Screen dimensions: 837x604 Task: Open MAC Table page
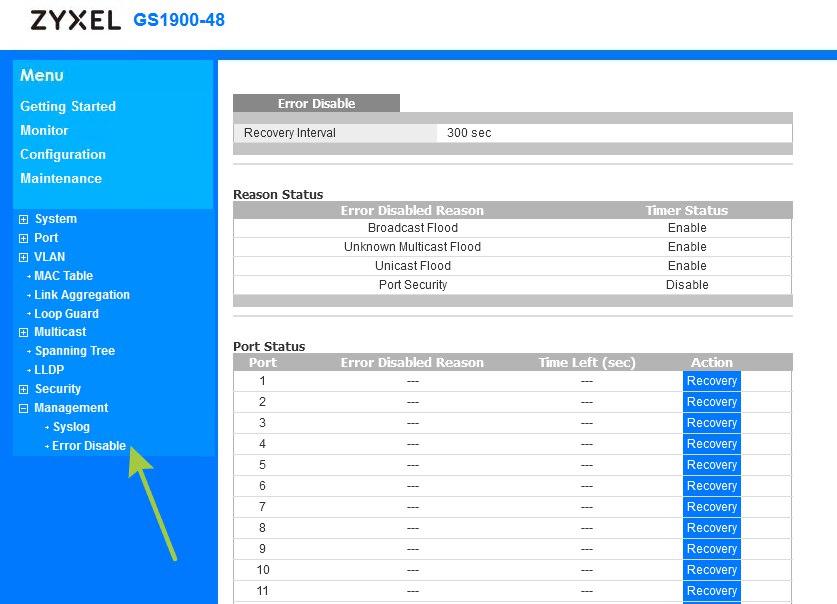pyautogui.click(x=64, y=276)
